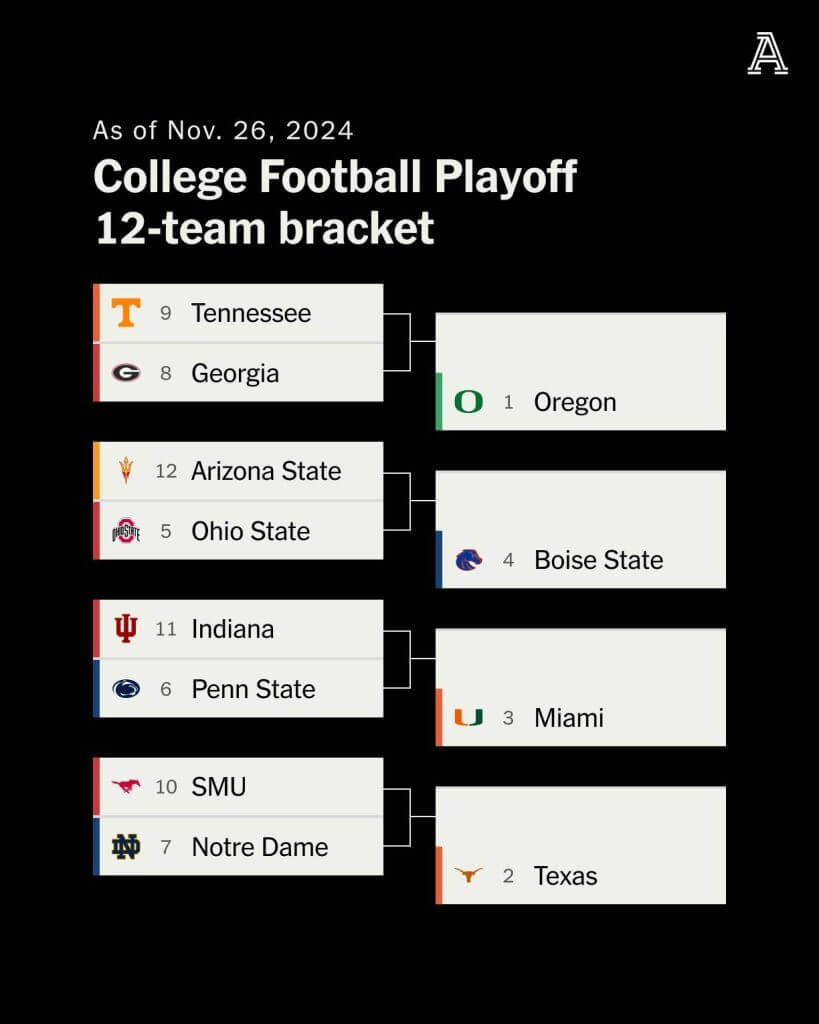Click the Oregon O logo
819x1024 pixels.
click(x=468, y=402)
